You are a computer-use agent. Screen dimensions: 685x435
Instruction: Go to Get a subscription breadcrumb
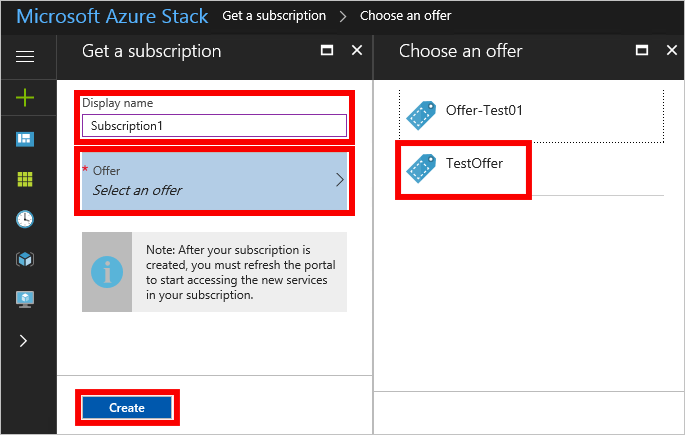tap(274, 16)
